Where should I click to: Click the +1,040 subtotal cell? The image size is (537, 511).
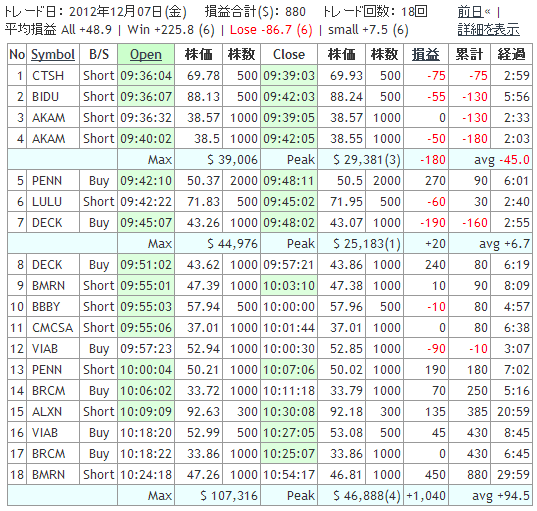426,496
